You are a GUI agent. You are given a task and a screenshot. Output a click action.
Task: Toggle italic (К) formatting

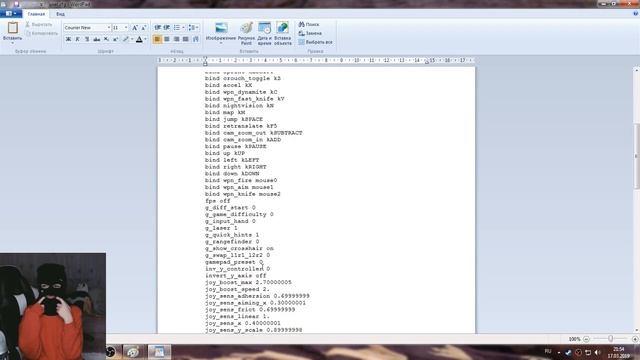[x=78, y=39]
